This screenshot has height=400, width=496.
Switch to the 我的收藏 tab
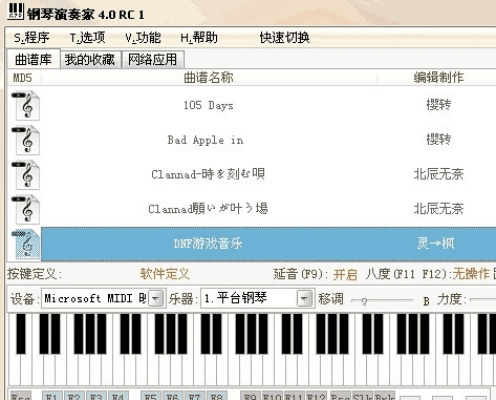tap(90, 59)
